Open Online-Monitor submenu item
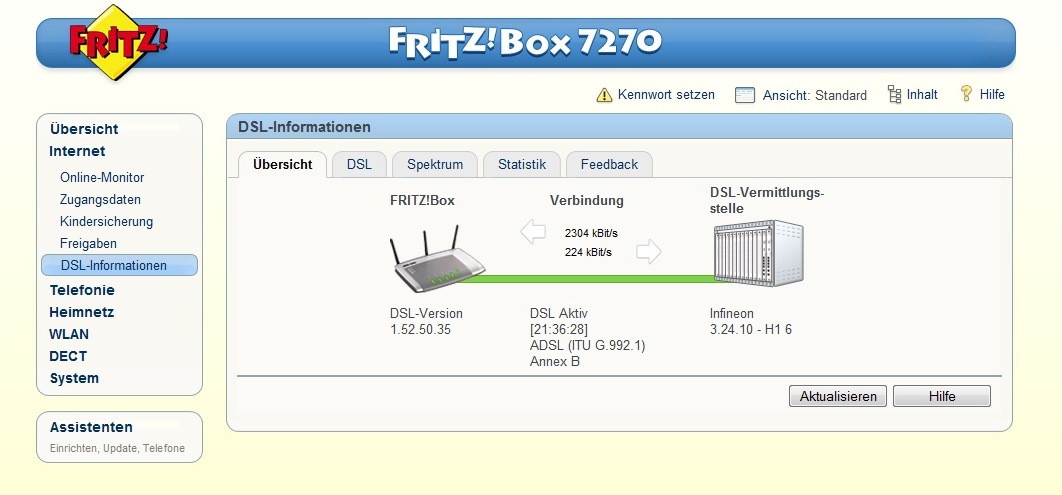Screen dimensions: 1062x495 tap(102, 177)
